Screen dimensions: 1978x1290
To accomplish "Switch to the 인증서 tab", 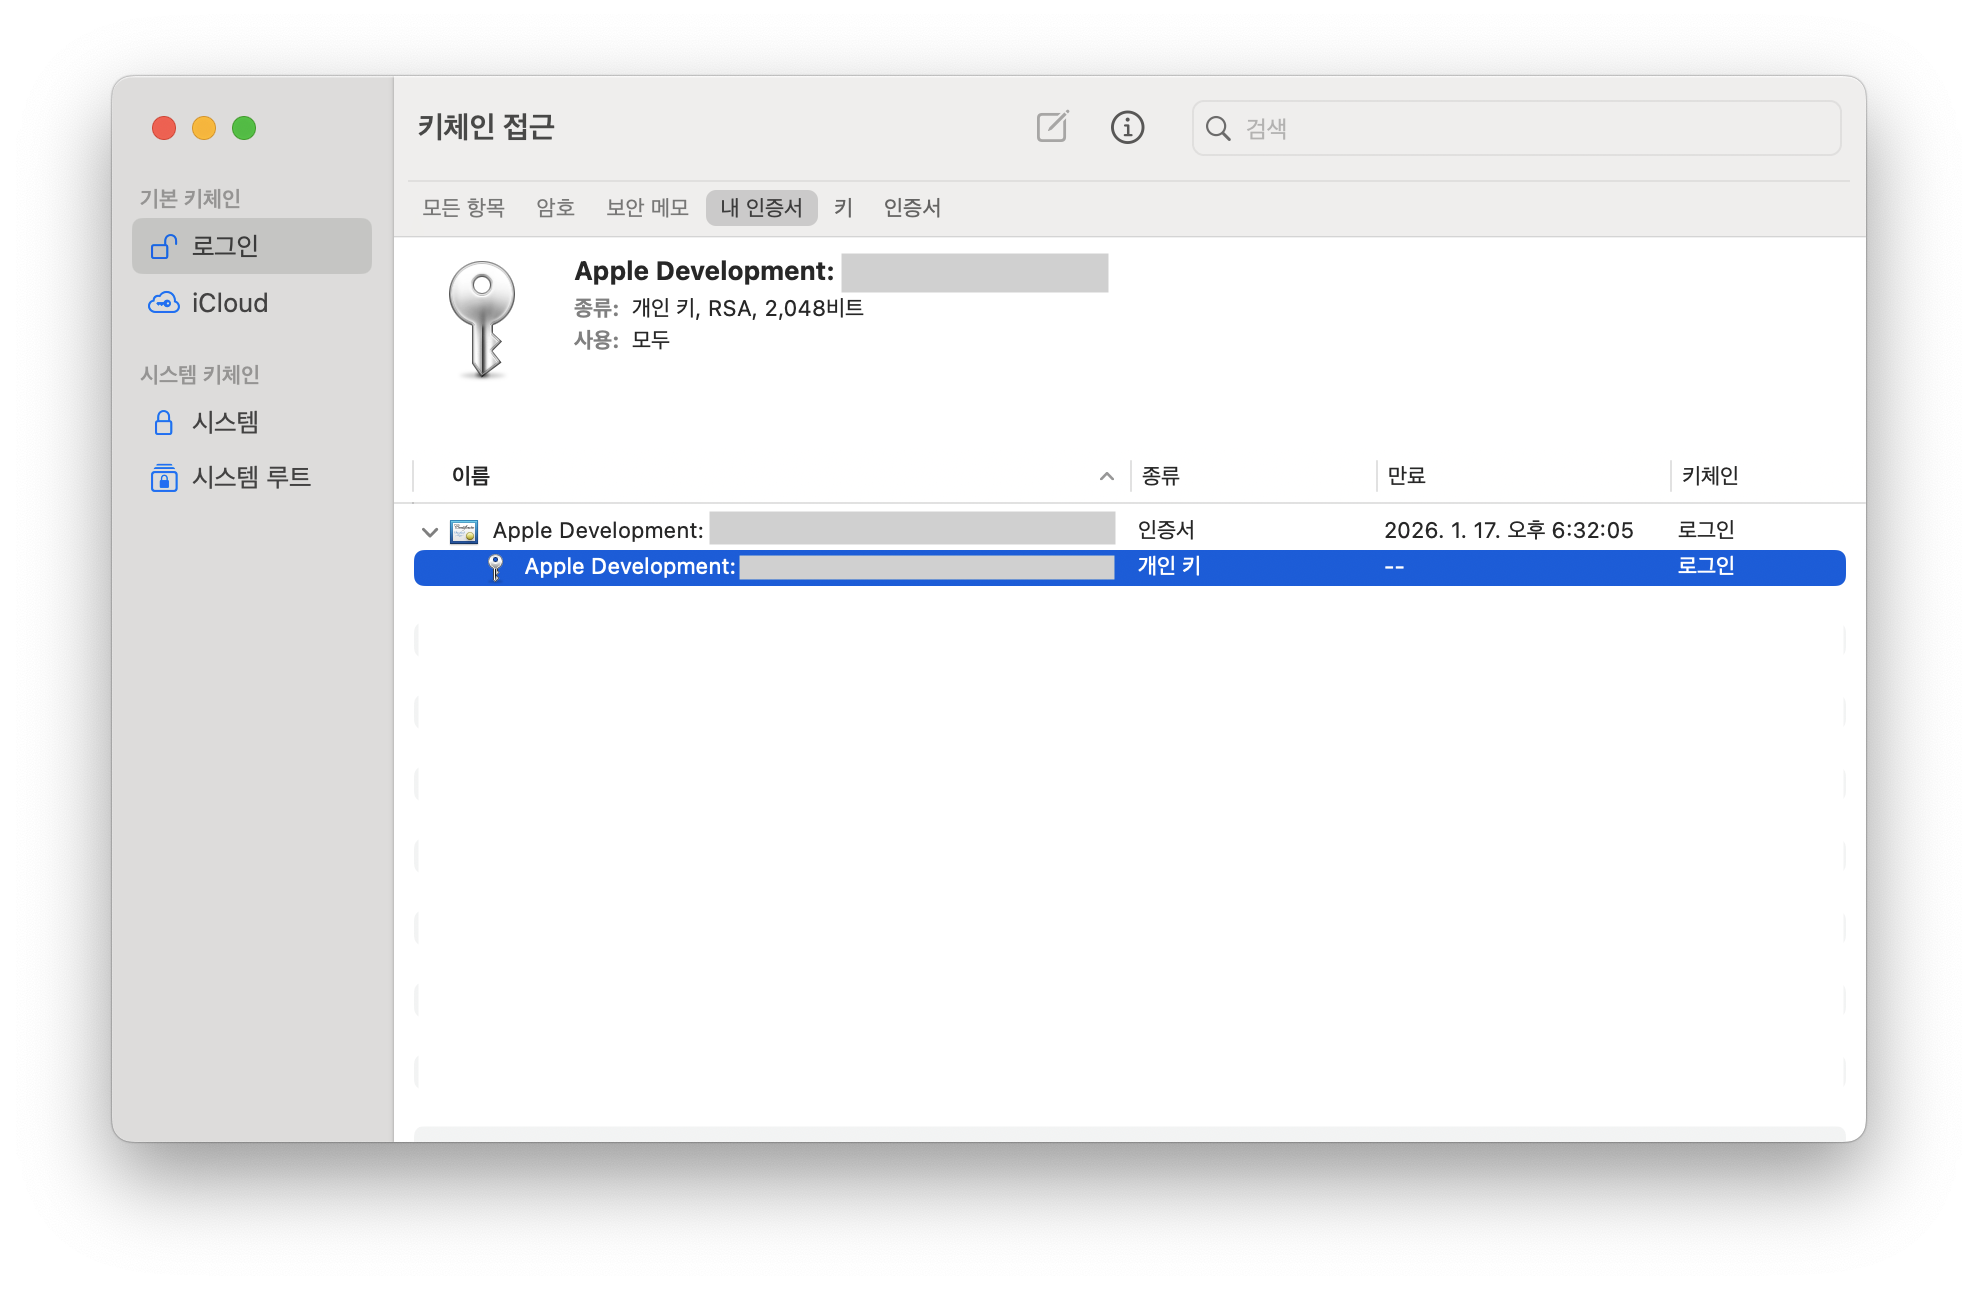I will [x=912, y=208].
